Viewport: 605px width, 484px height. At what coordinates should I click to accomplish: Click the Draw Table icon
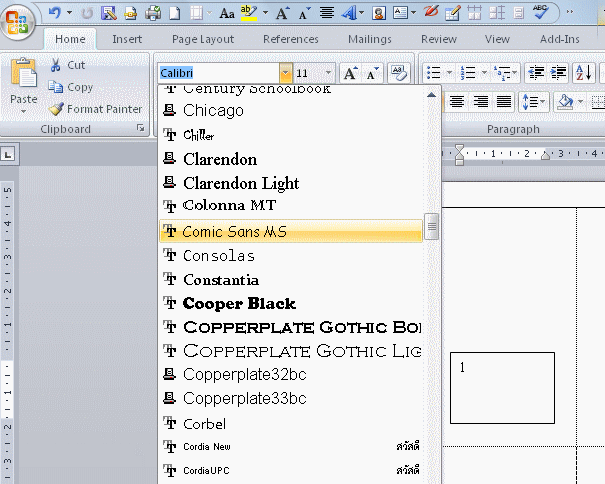(x=452, y=14)
